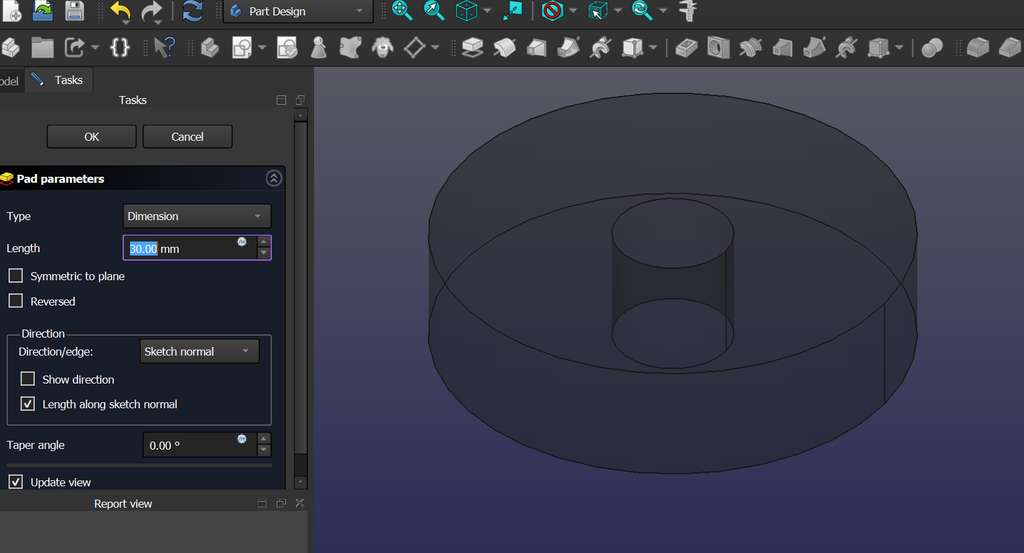Increase Length using the up stepper arrow
Image resolution: width=1024 pixels, height=553 pixels.
264,242
